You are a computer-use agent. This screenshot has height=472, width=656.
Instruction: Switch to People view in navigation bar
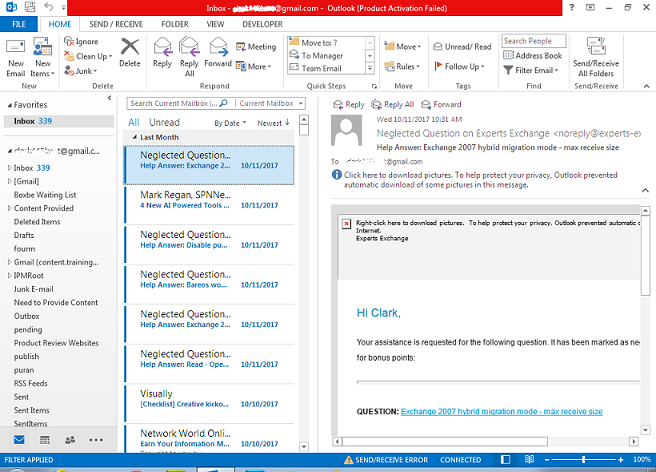70,439
